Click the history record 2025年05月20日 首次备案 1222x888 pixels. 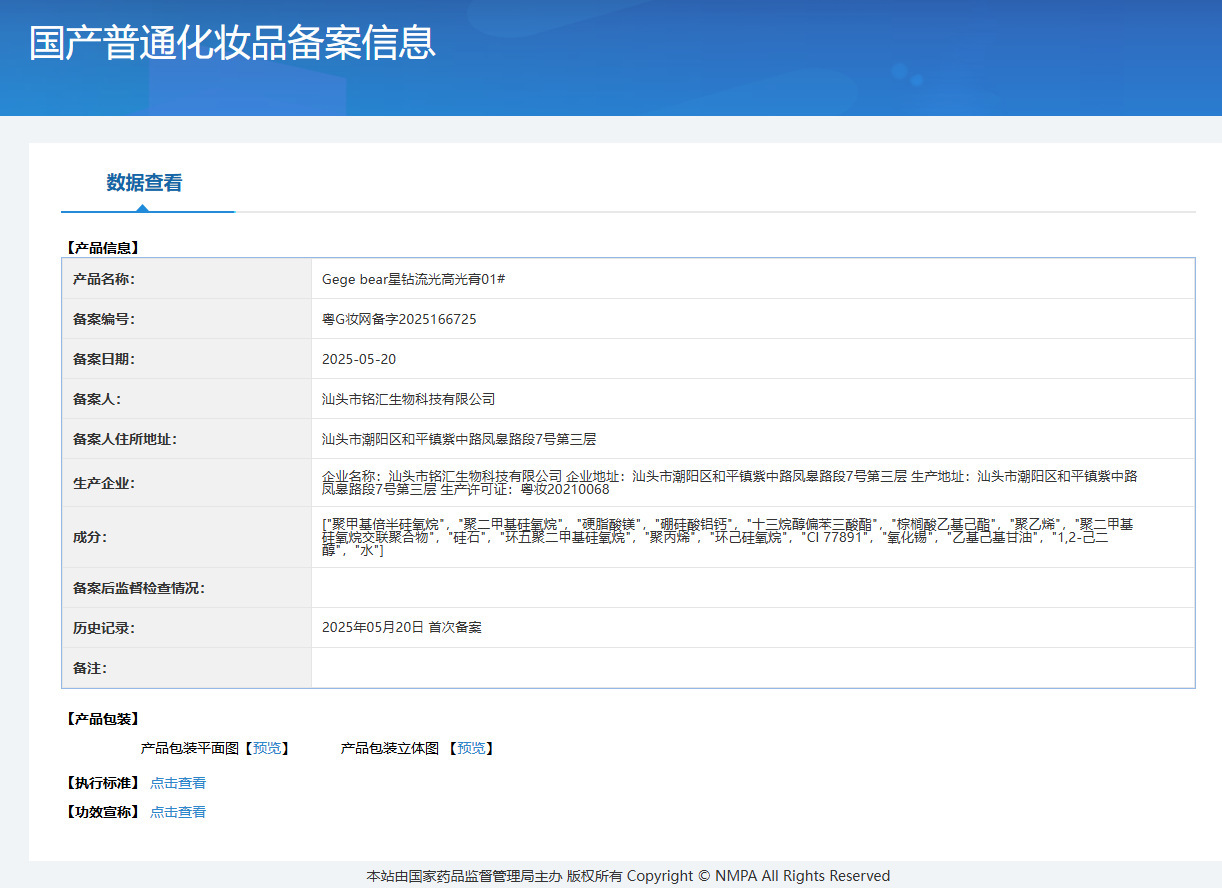[402, 628]
